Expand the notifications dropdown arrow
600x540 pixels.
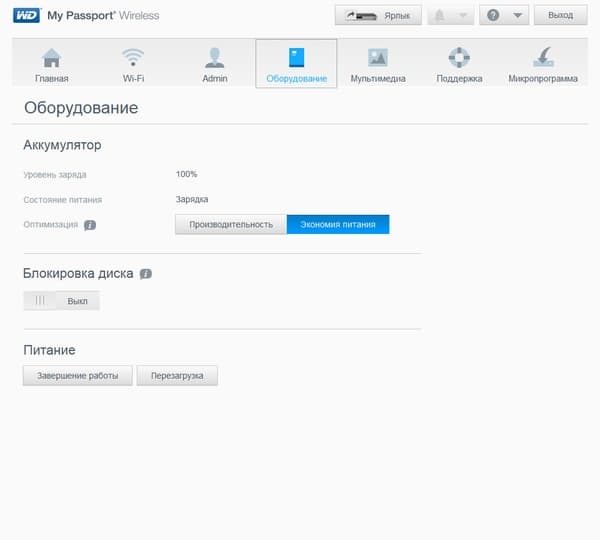click(x=463, y=16)
